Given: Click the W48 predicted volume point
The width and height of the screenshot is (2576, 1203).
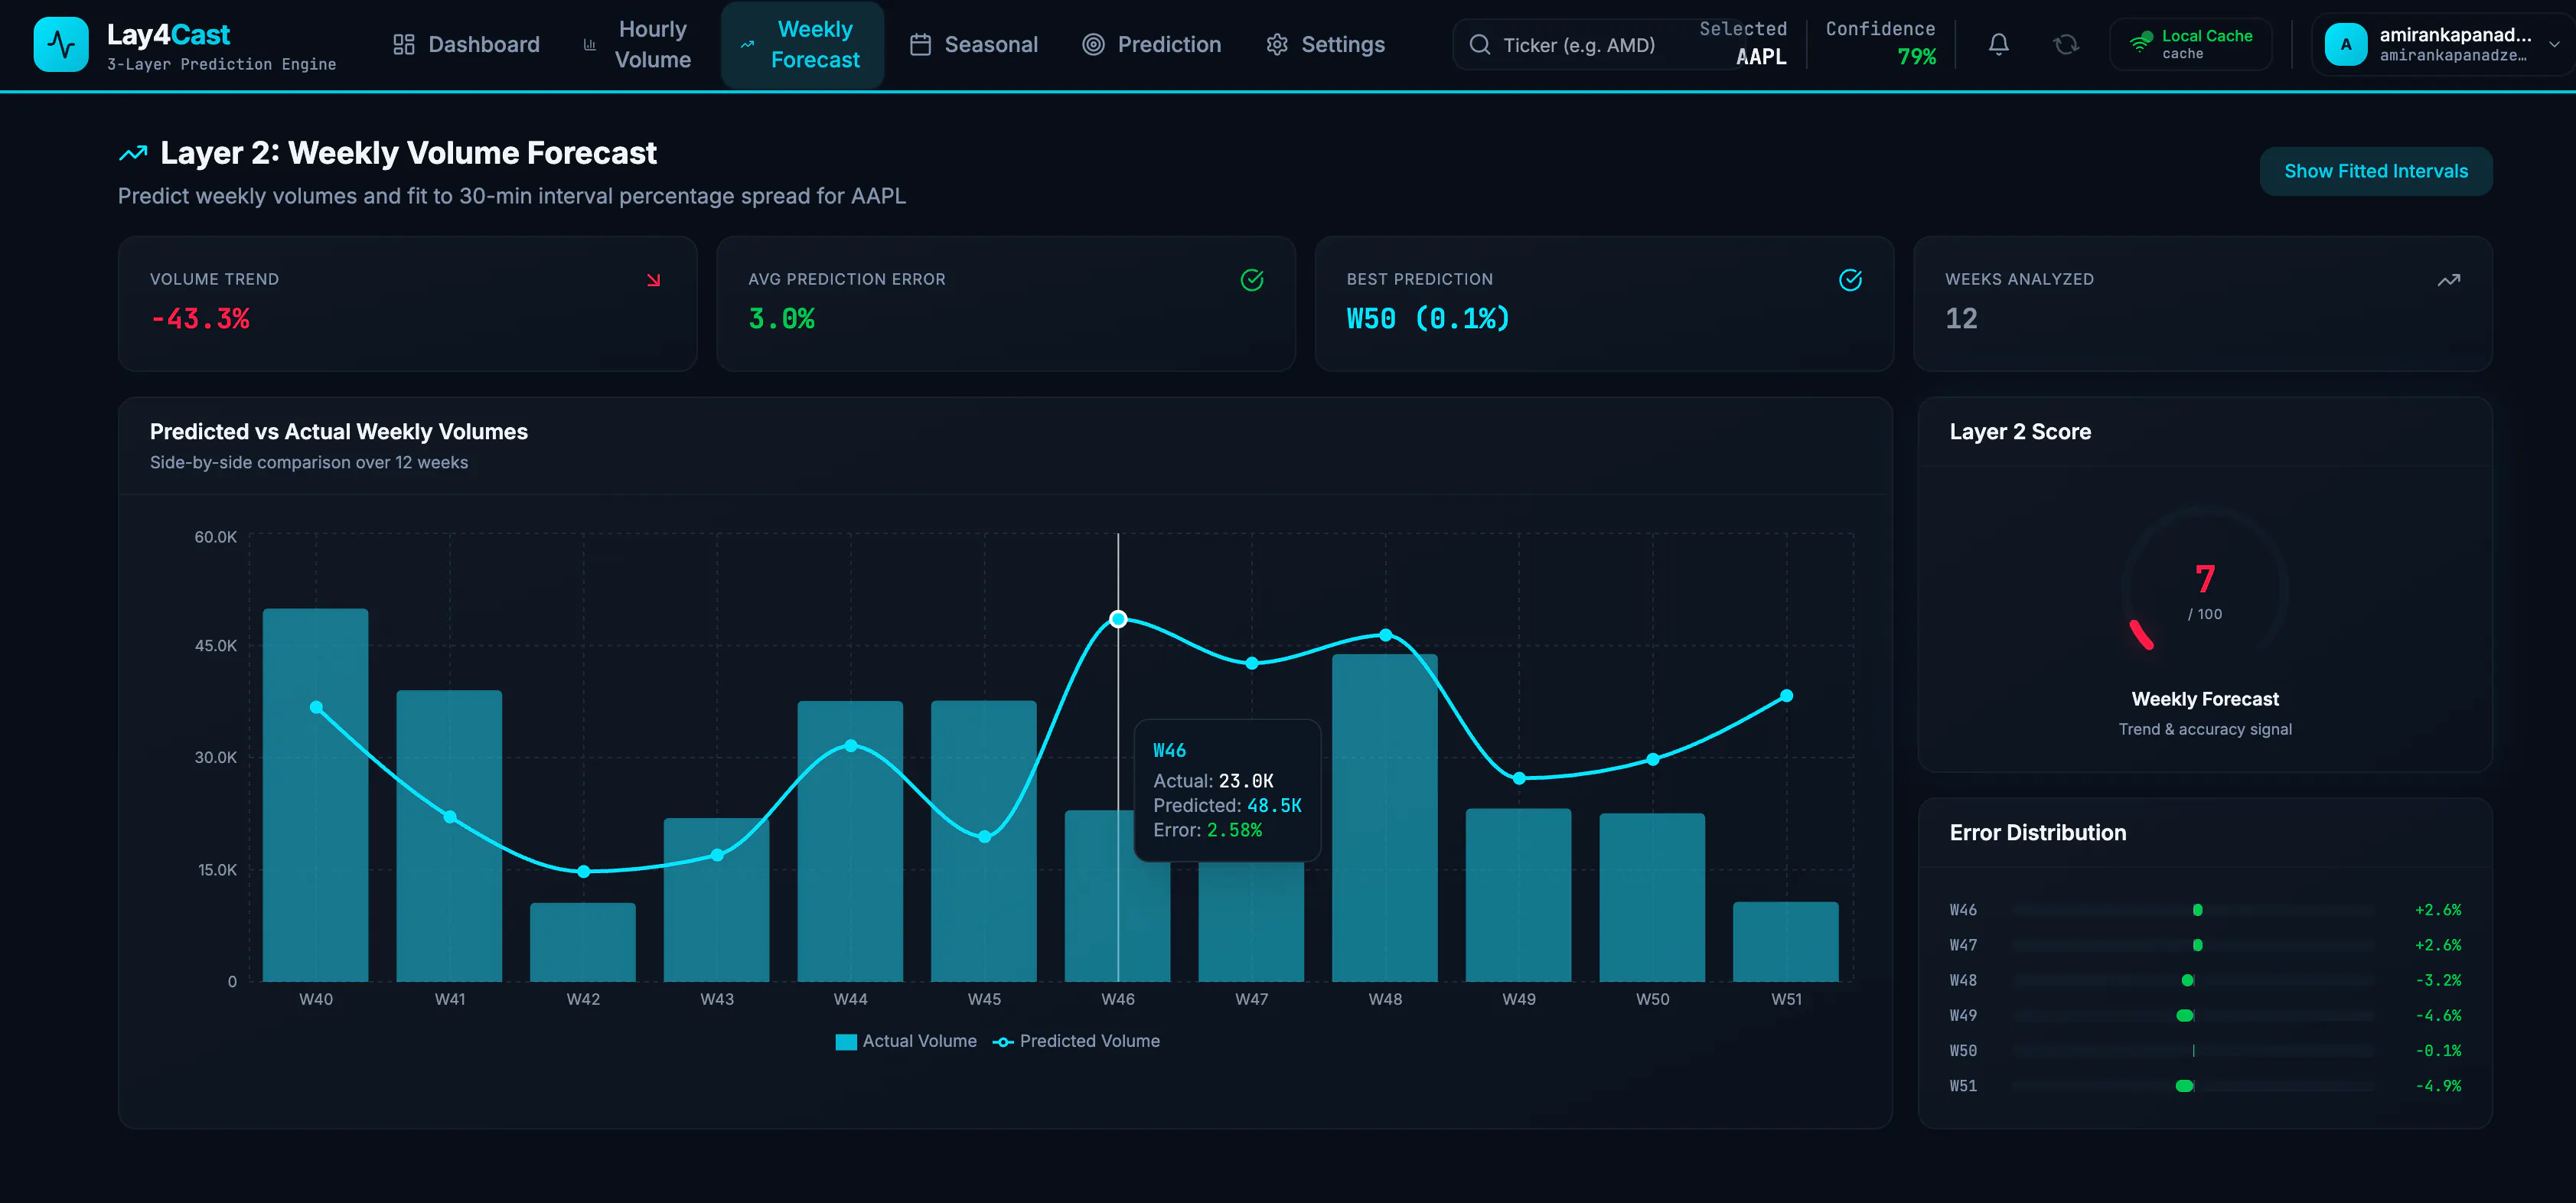Looking at the screenshot, I should point(1385,635).
